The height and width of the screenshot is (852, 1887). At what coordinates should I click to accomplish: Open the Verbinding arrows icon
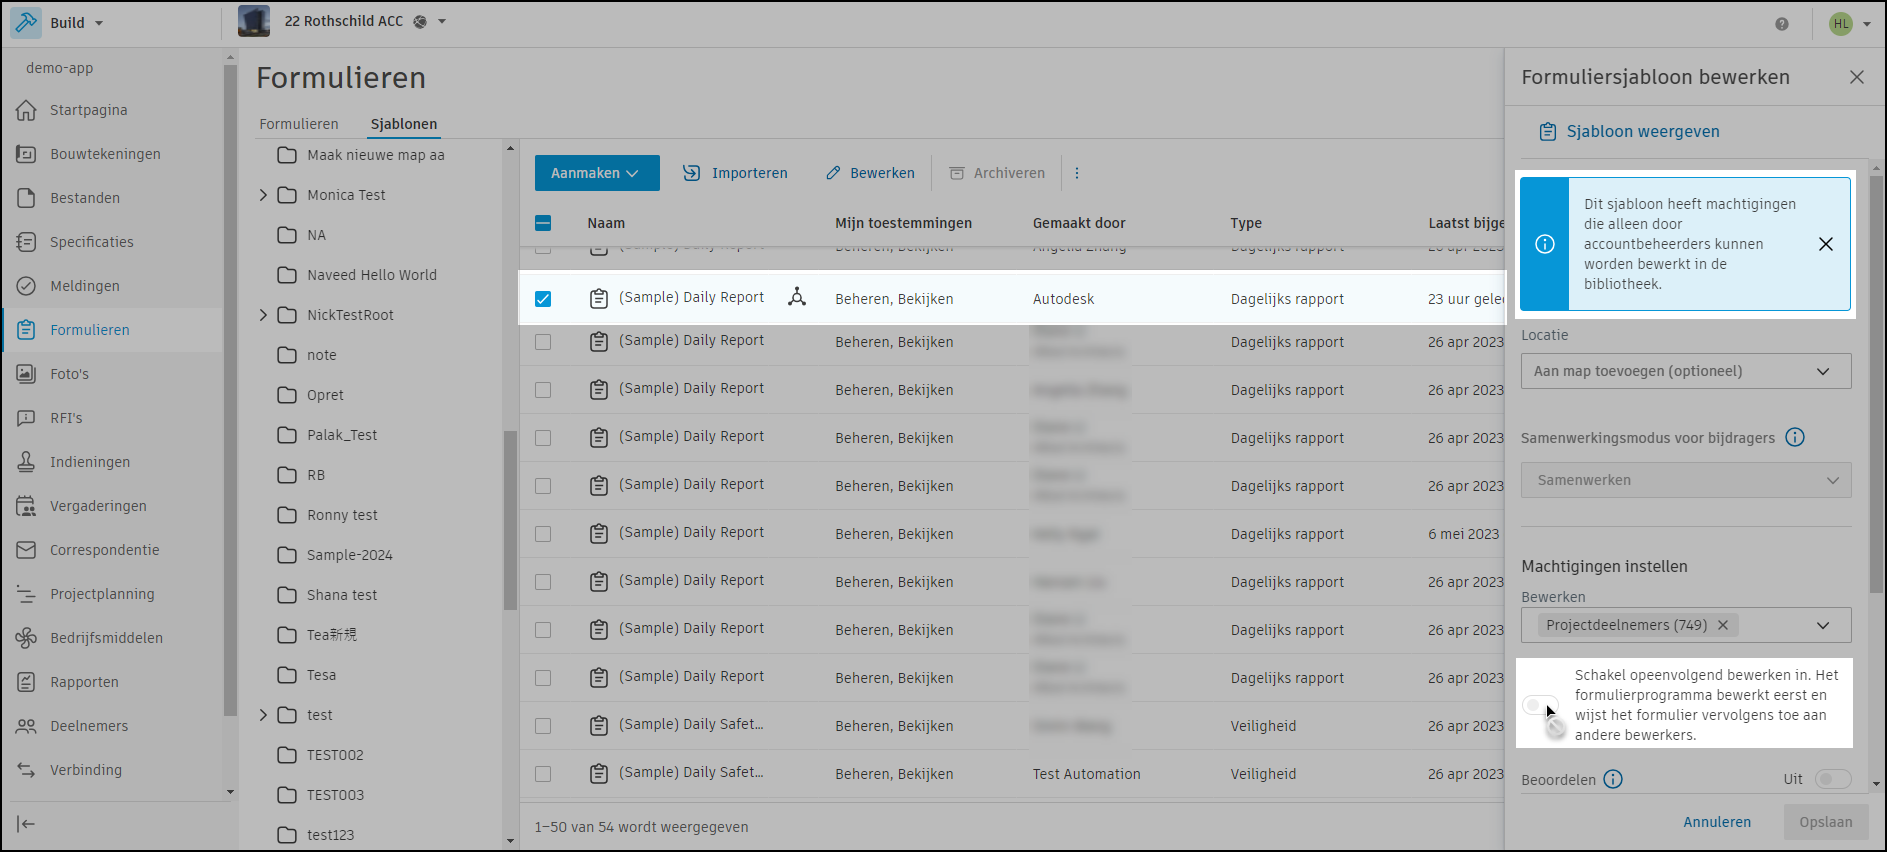pyautogui.click(x=27, y=770)
